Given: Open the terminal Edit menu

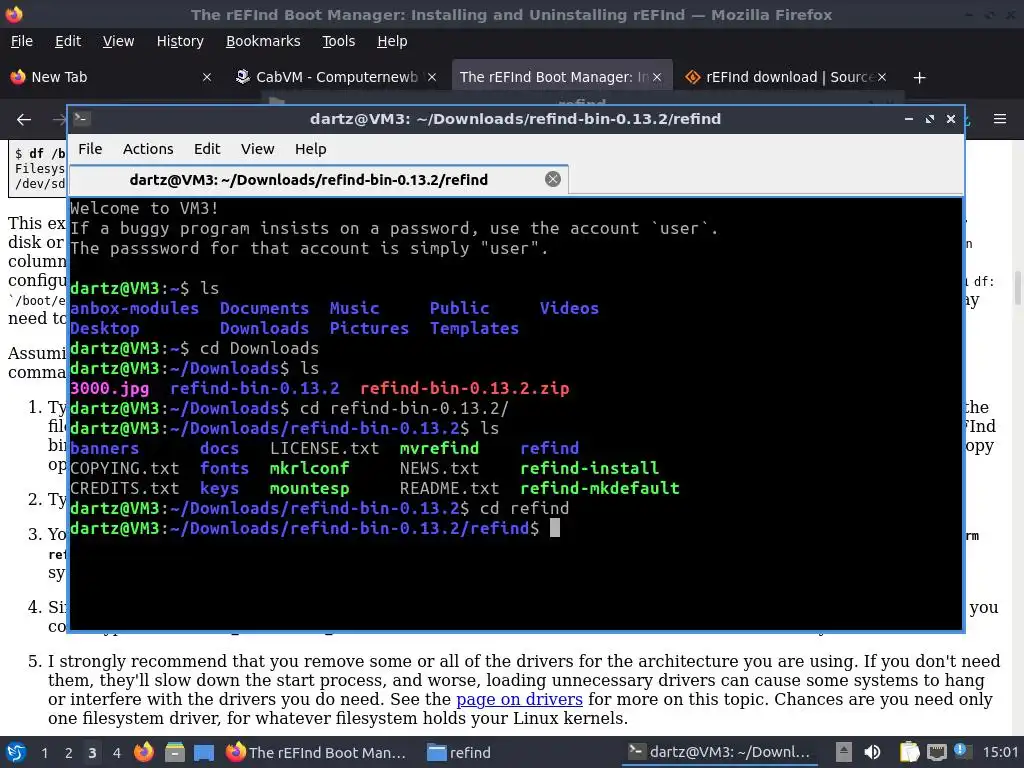Looking at the screenshot, I should tap(207, 149).
